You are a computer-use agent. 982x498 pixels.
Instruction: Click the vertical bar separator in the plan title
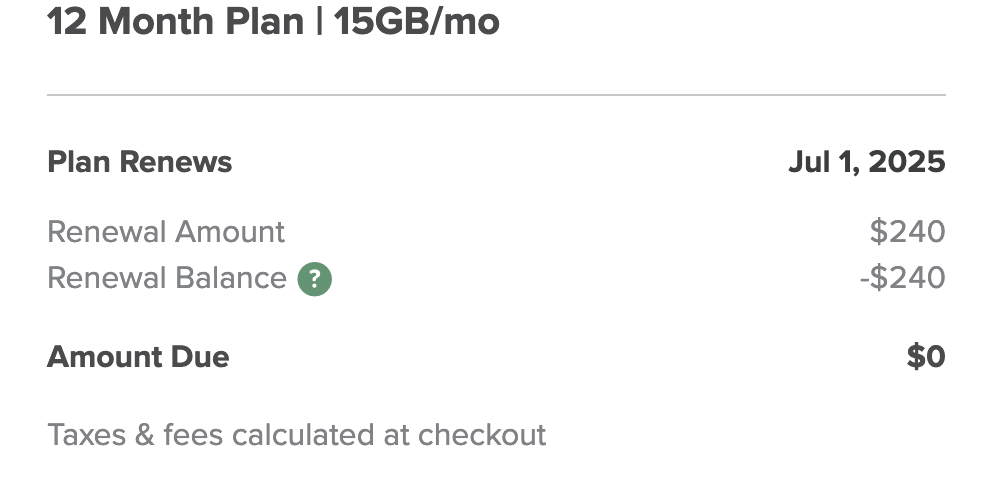click(x=319, y=21)
